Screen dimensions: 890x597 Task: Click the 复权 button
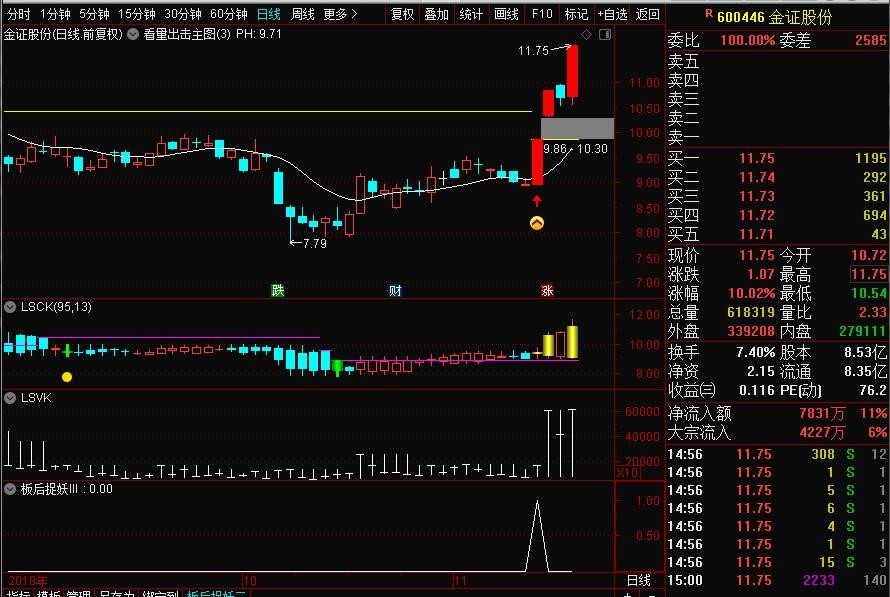point(402,14)
